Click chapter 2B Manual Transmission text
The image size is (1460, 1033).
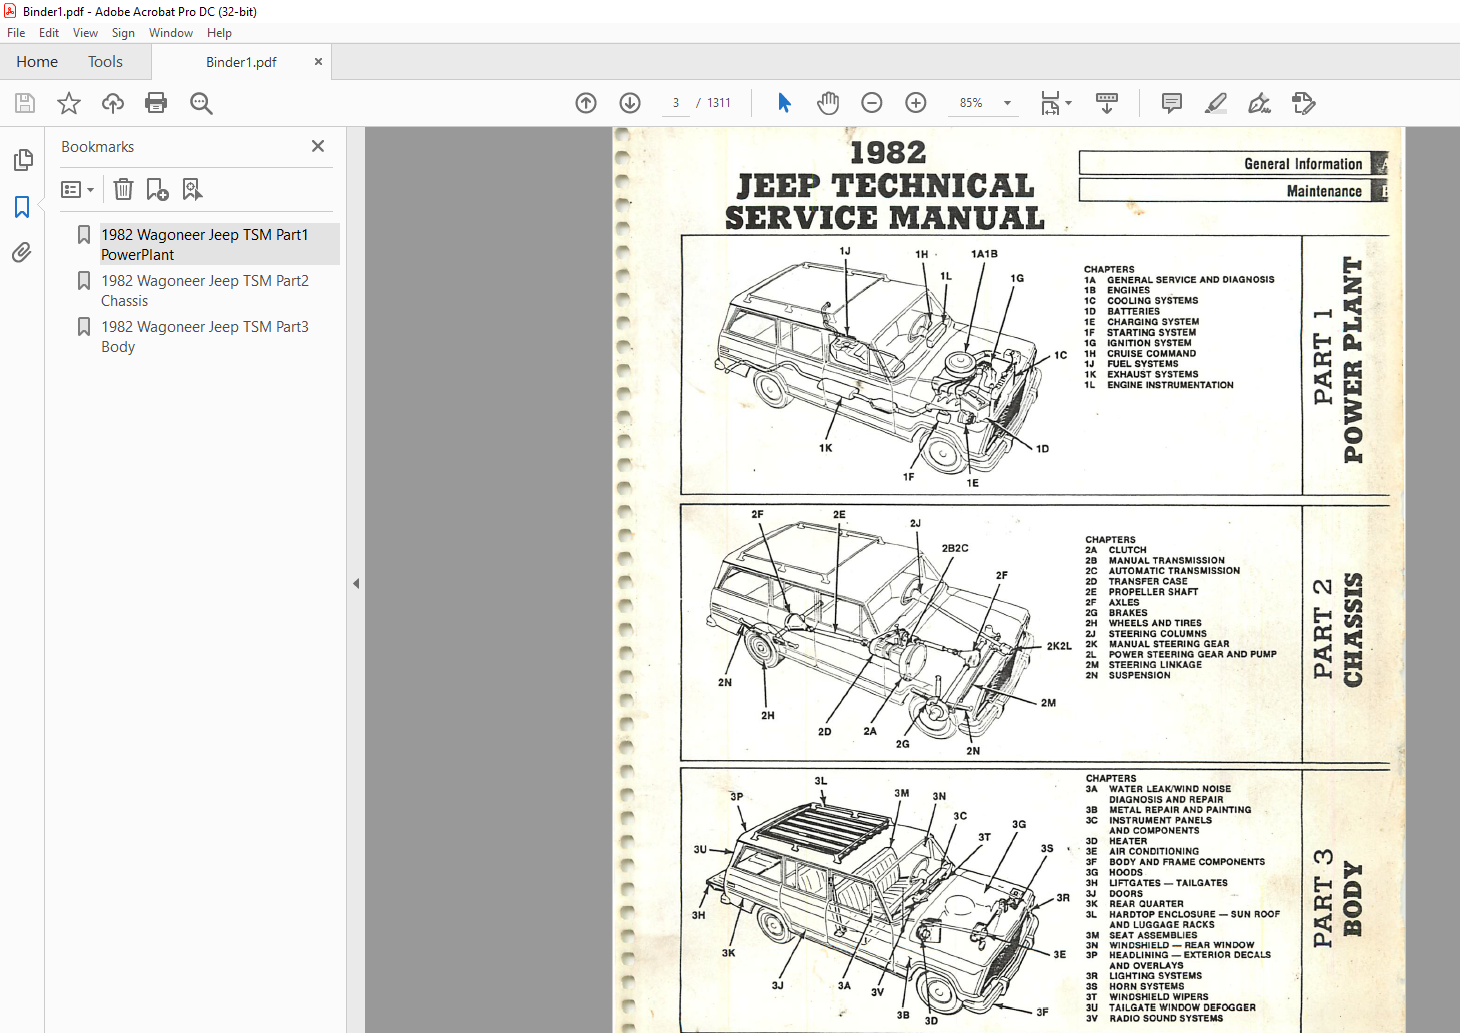[x=1155, y=561]
